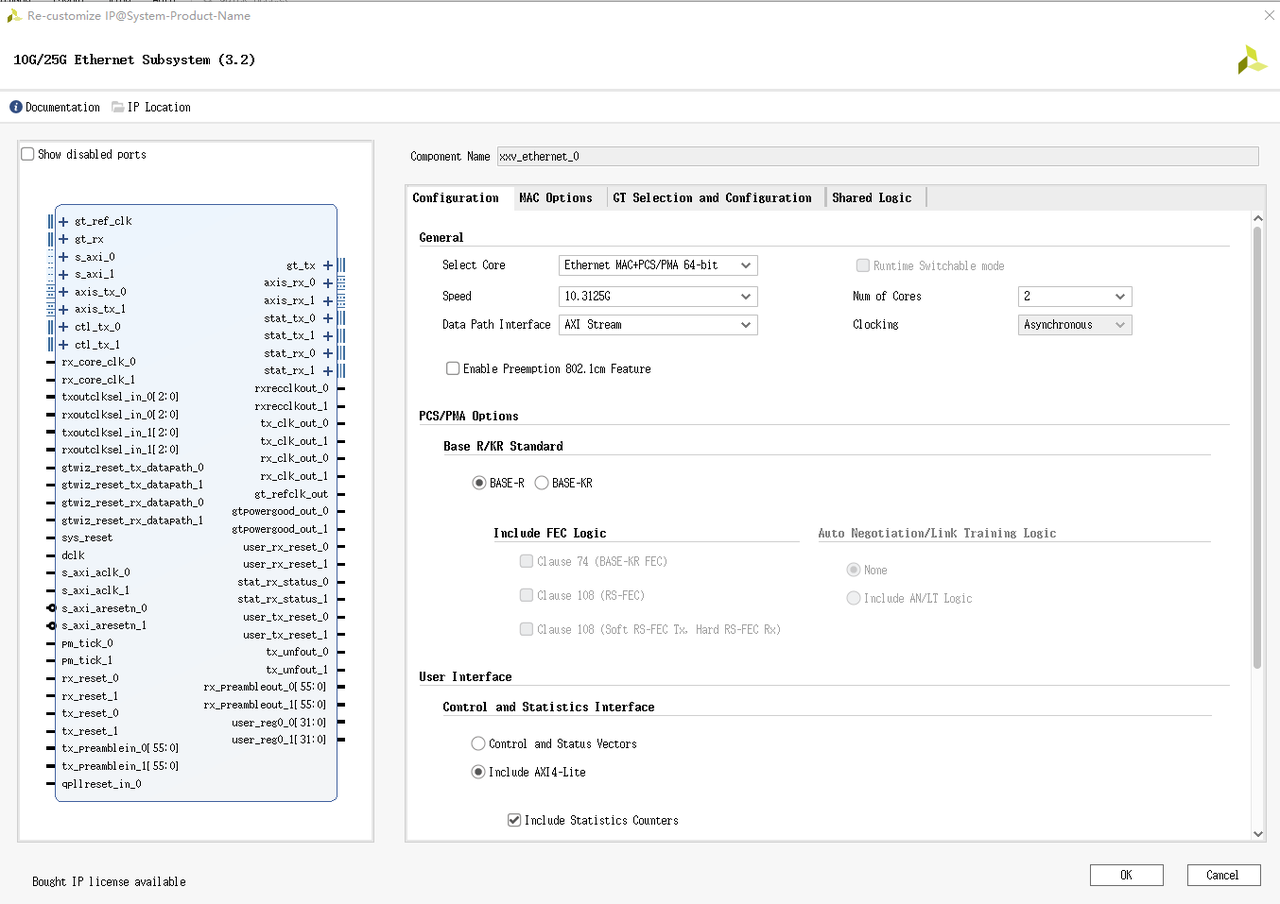Switch to the MAC Options tab
The height and width of the screenshot is (904, 1280).
pyautogui.click(x=555, y=198)
